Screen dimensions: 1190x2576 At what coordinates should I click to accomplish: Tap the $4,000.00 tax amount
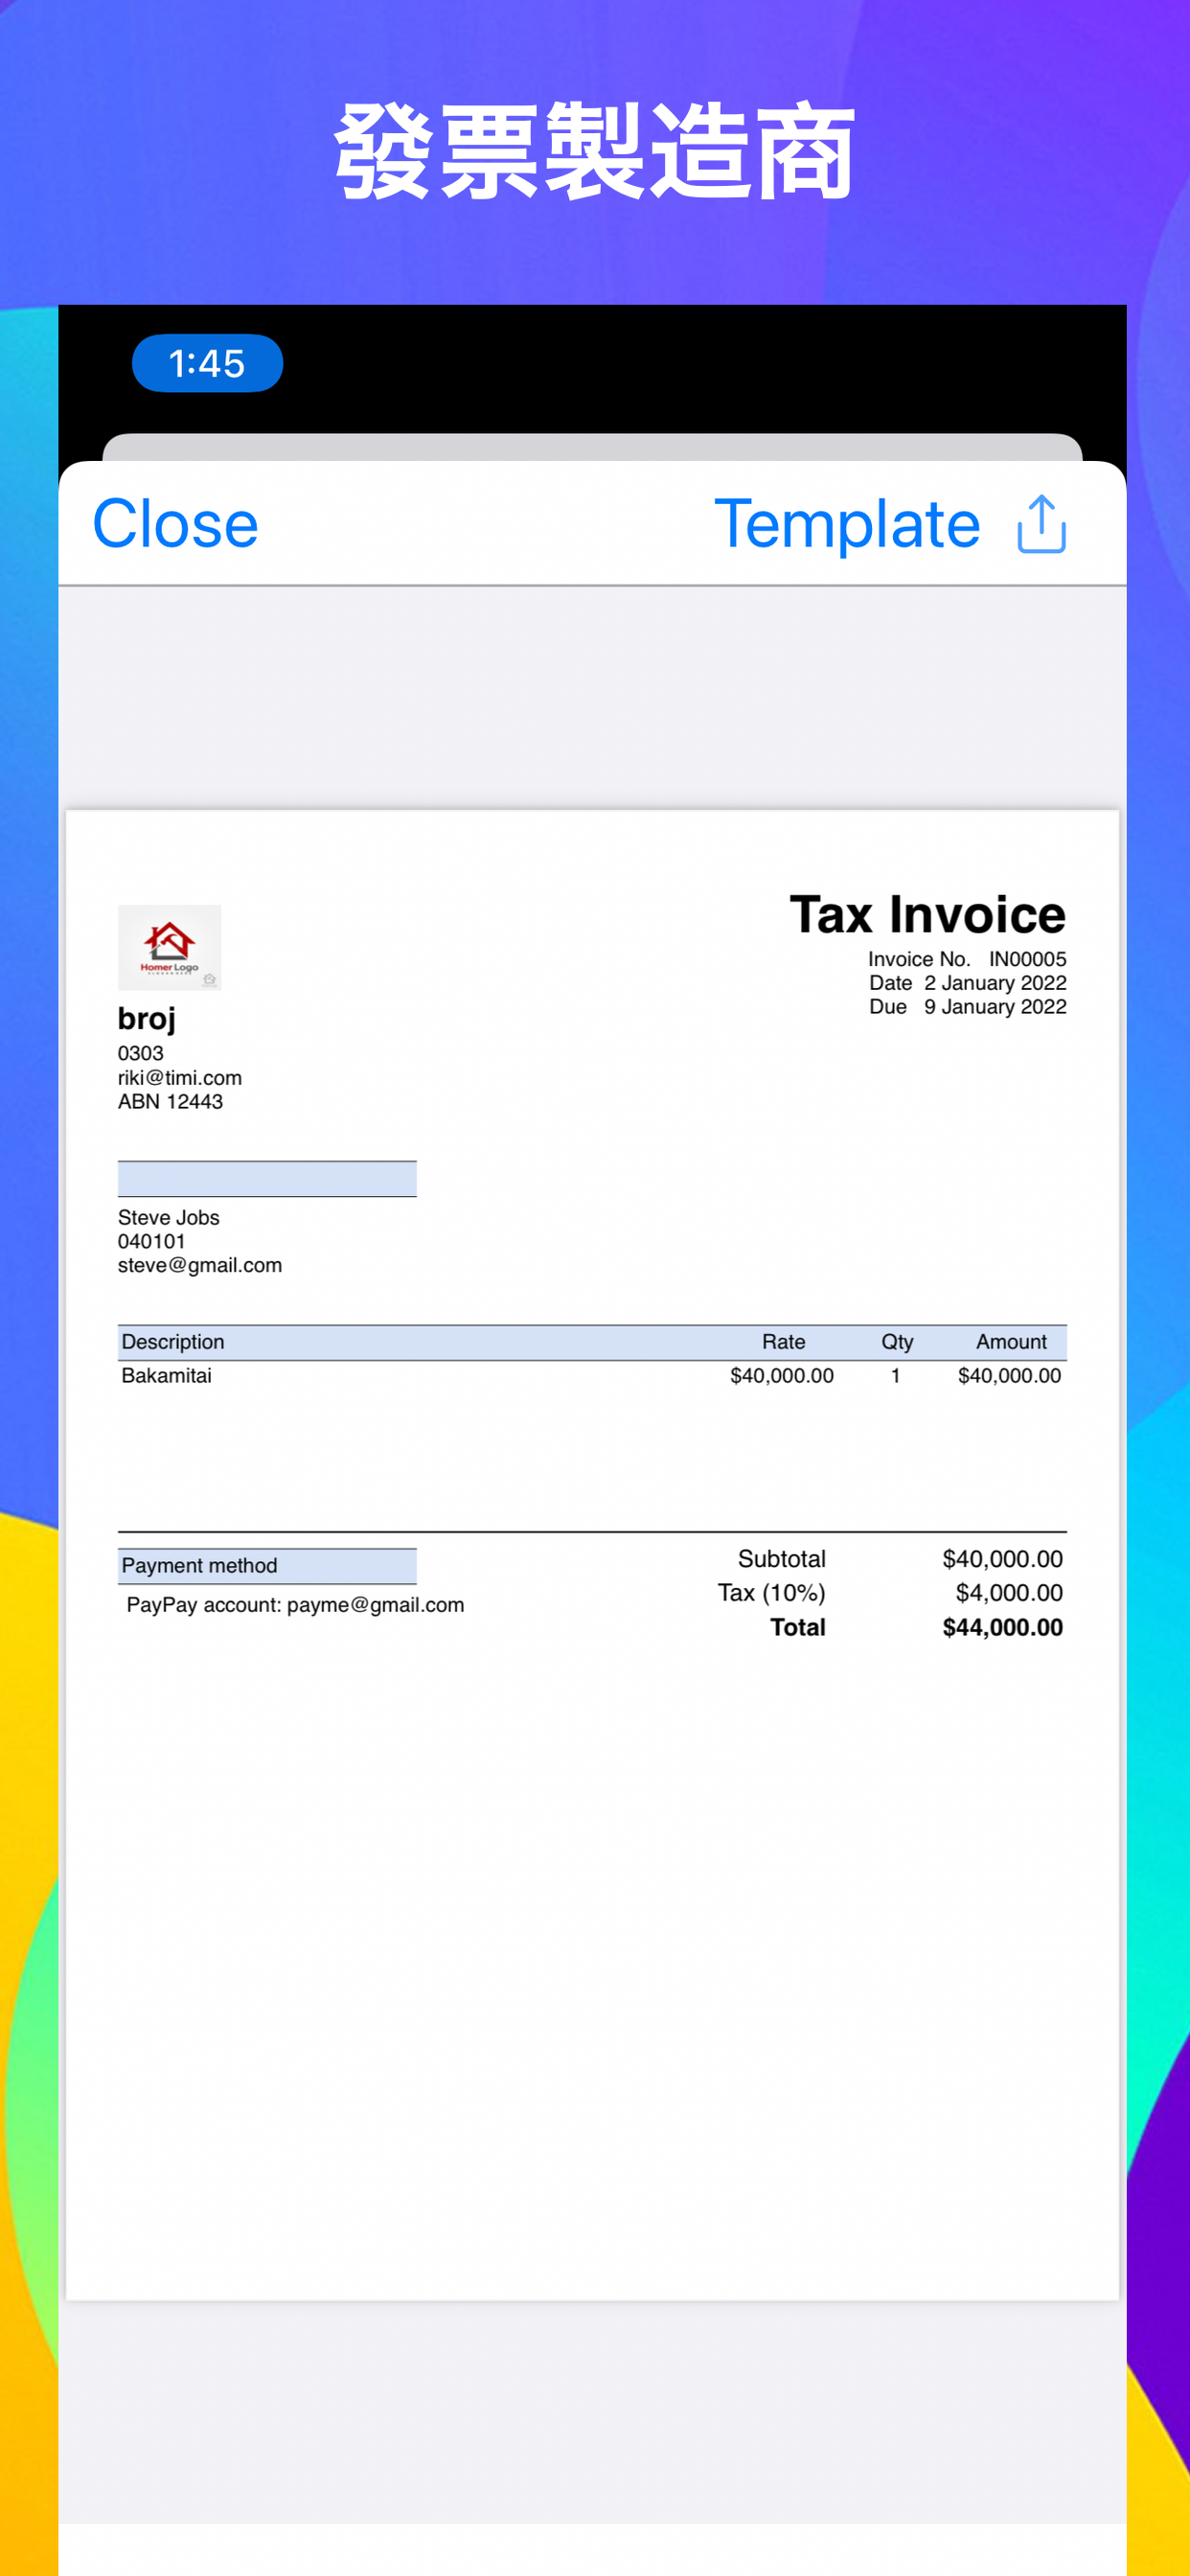pyautogui.click(x=1009, y=1593)
